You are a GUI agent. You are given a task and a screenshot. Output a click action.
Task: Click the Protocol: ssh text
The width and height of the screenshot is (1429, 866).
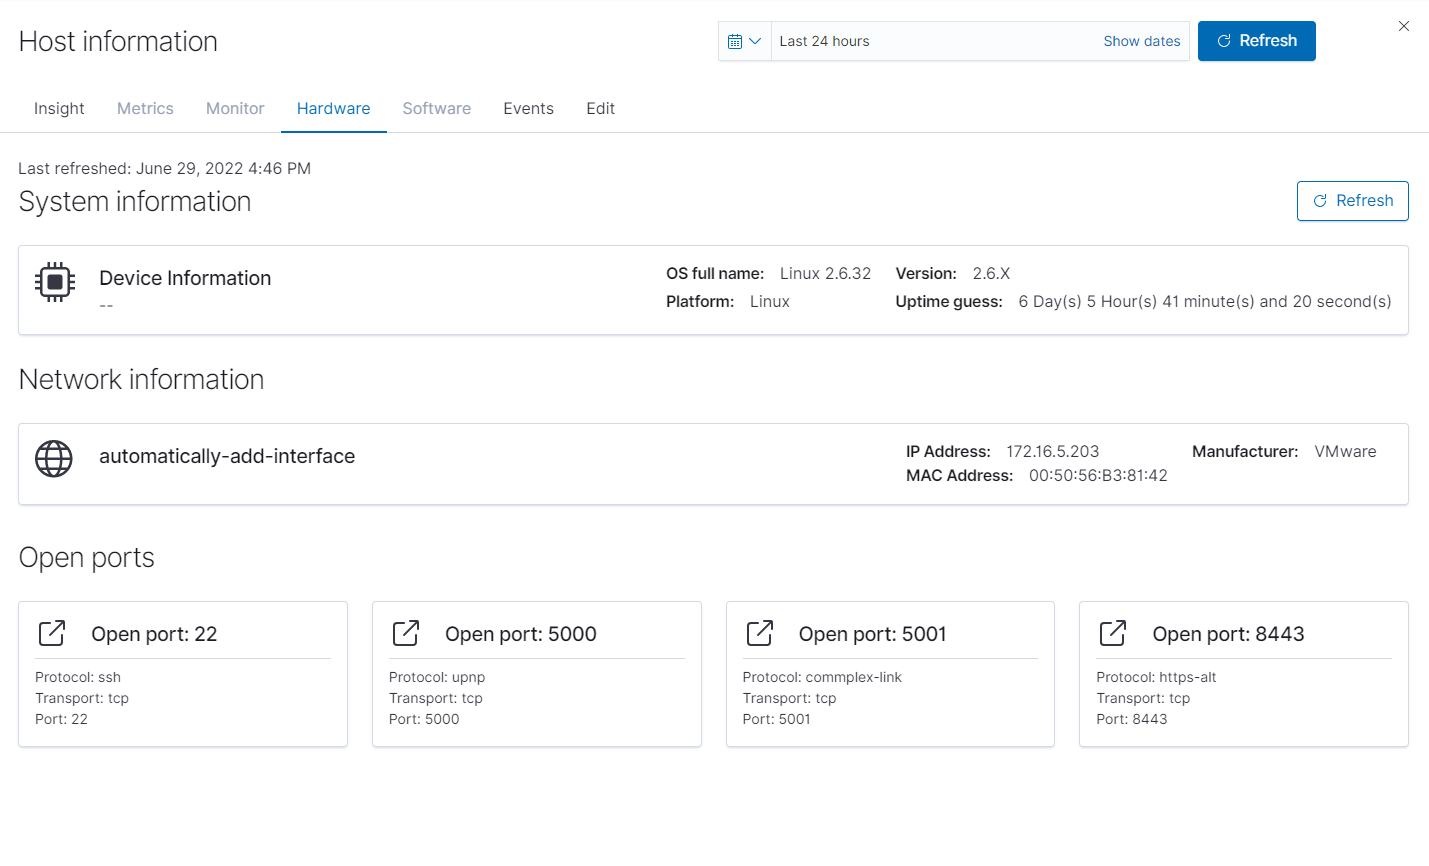click(78, 677)
